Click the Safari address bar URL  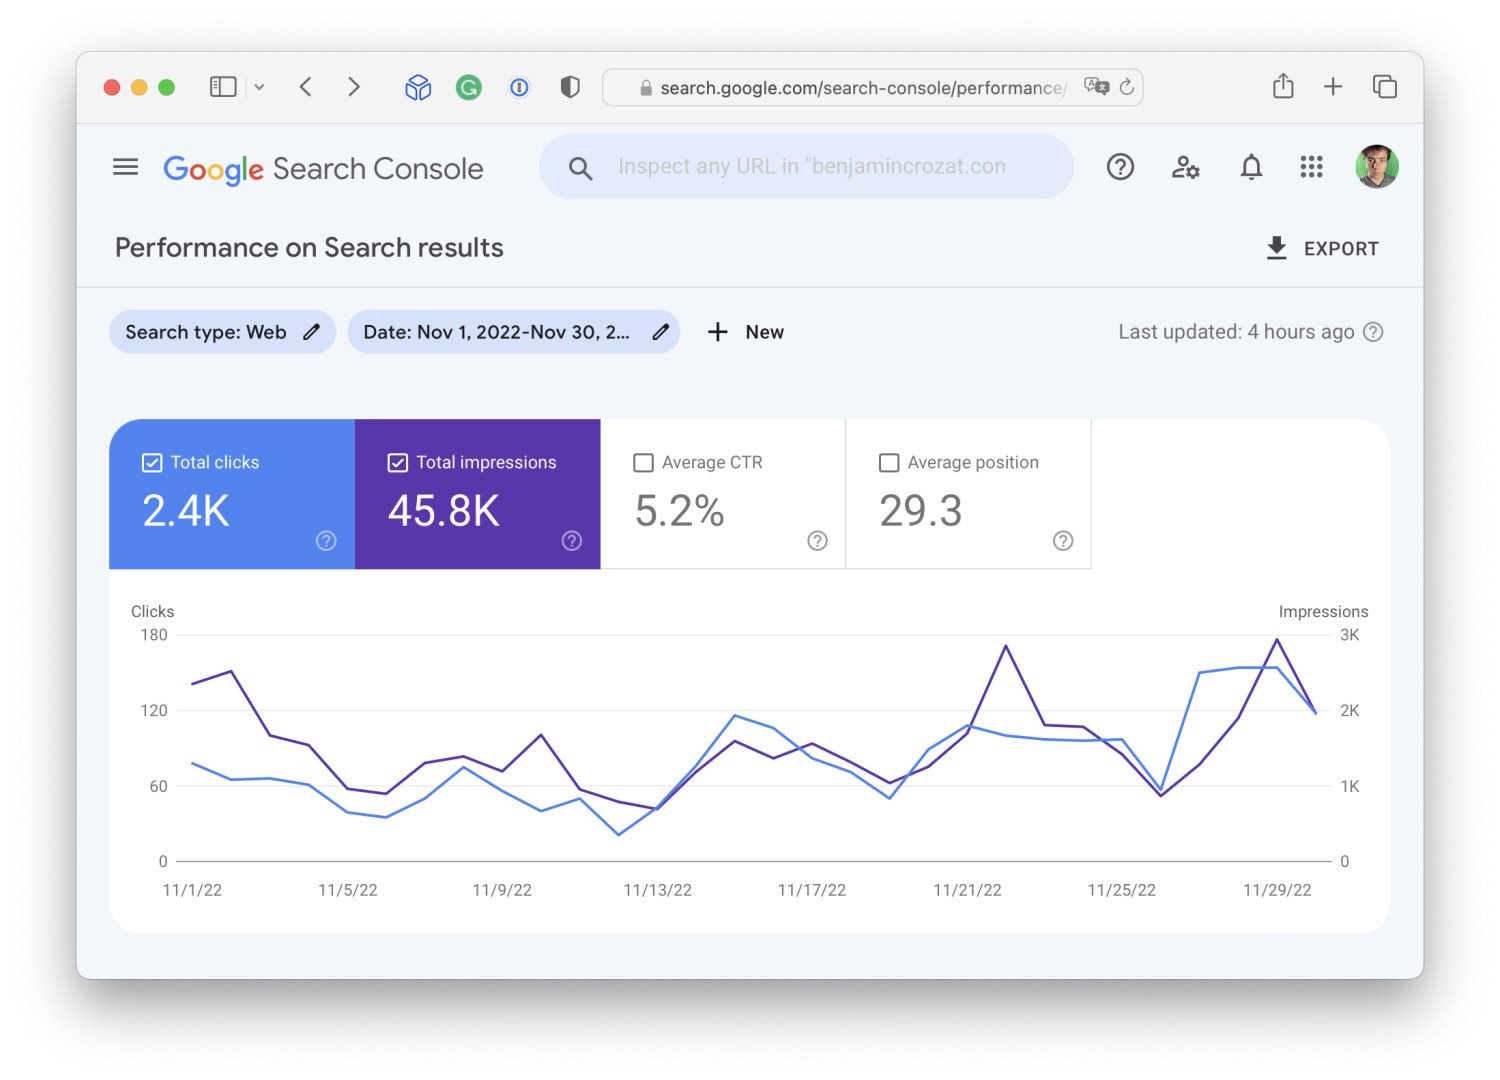click(862, 88)
